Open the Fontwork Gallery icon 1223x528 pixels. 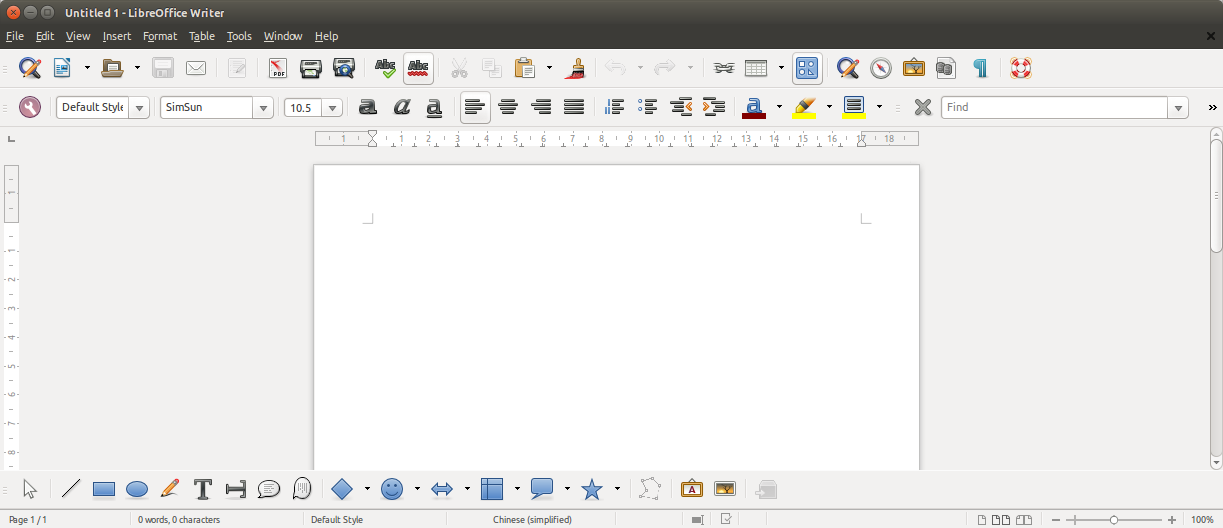pyautogui.click(x=692, y=489)
